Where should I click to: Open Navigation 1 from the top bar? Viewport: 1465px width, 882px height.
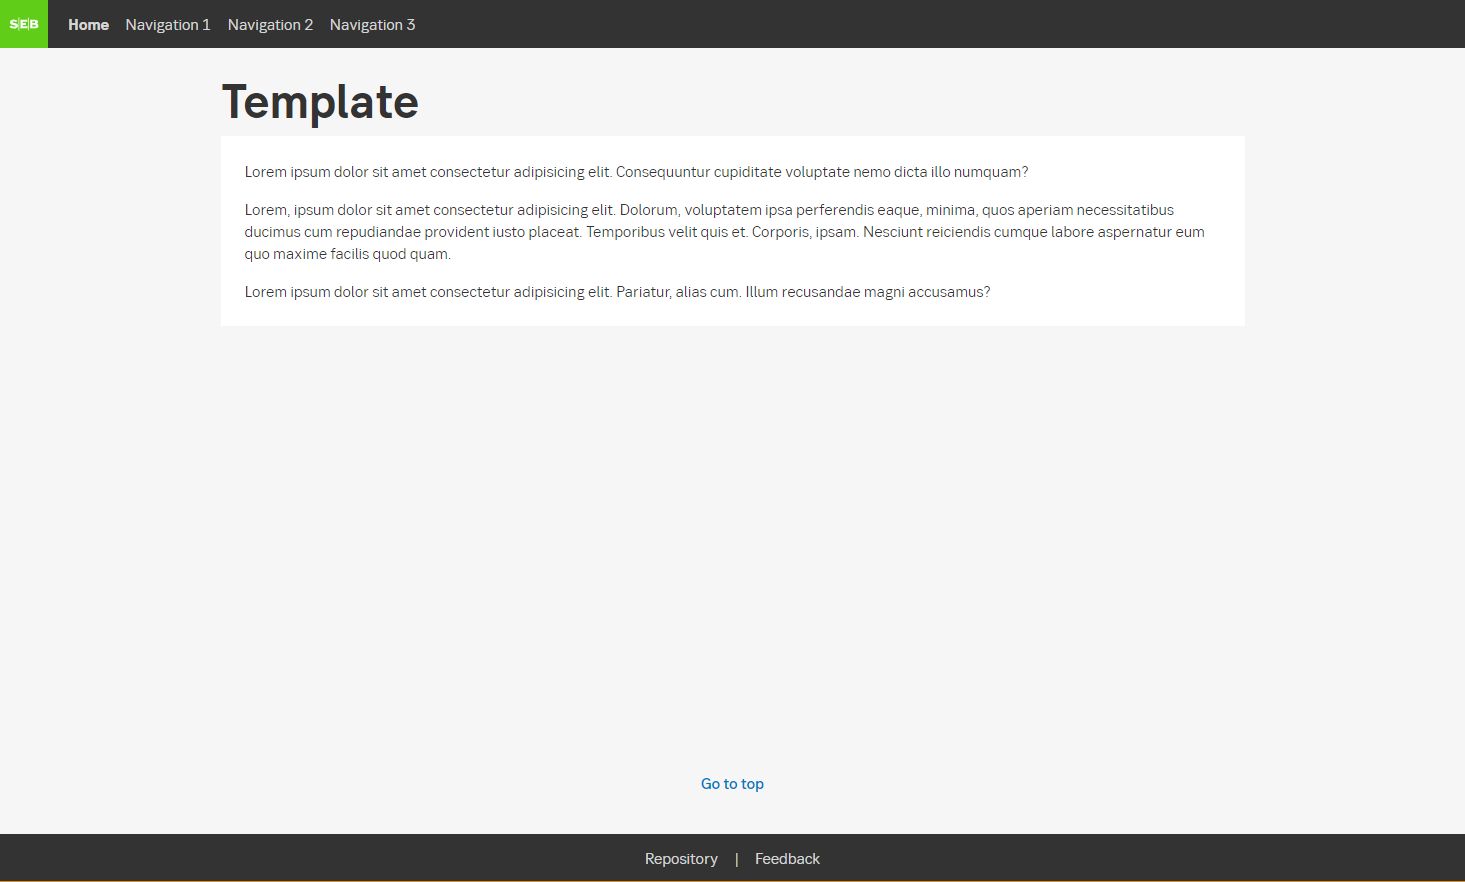(167, 24)
